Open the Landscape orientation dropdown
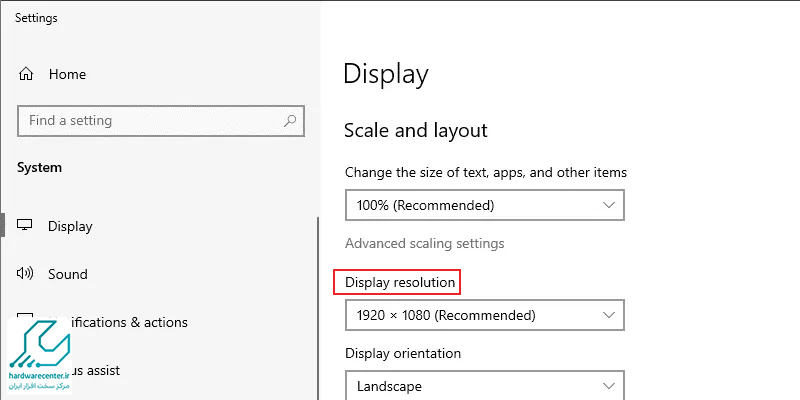This screenshot has height=400, width=800. (484, 386)
